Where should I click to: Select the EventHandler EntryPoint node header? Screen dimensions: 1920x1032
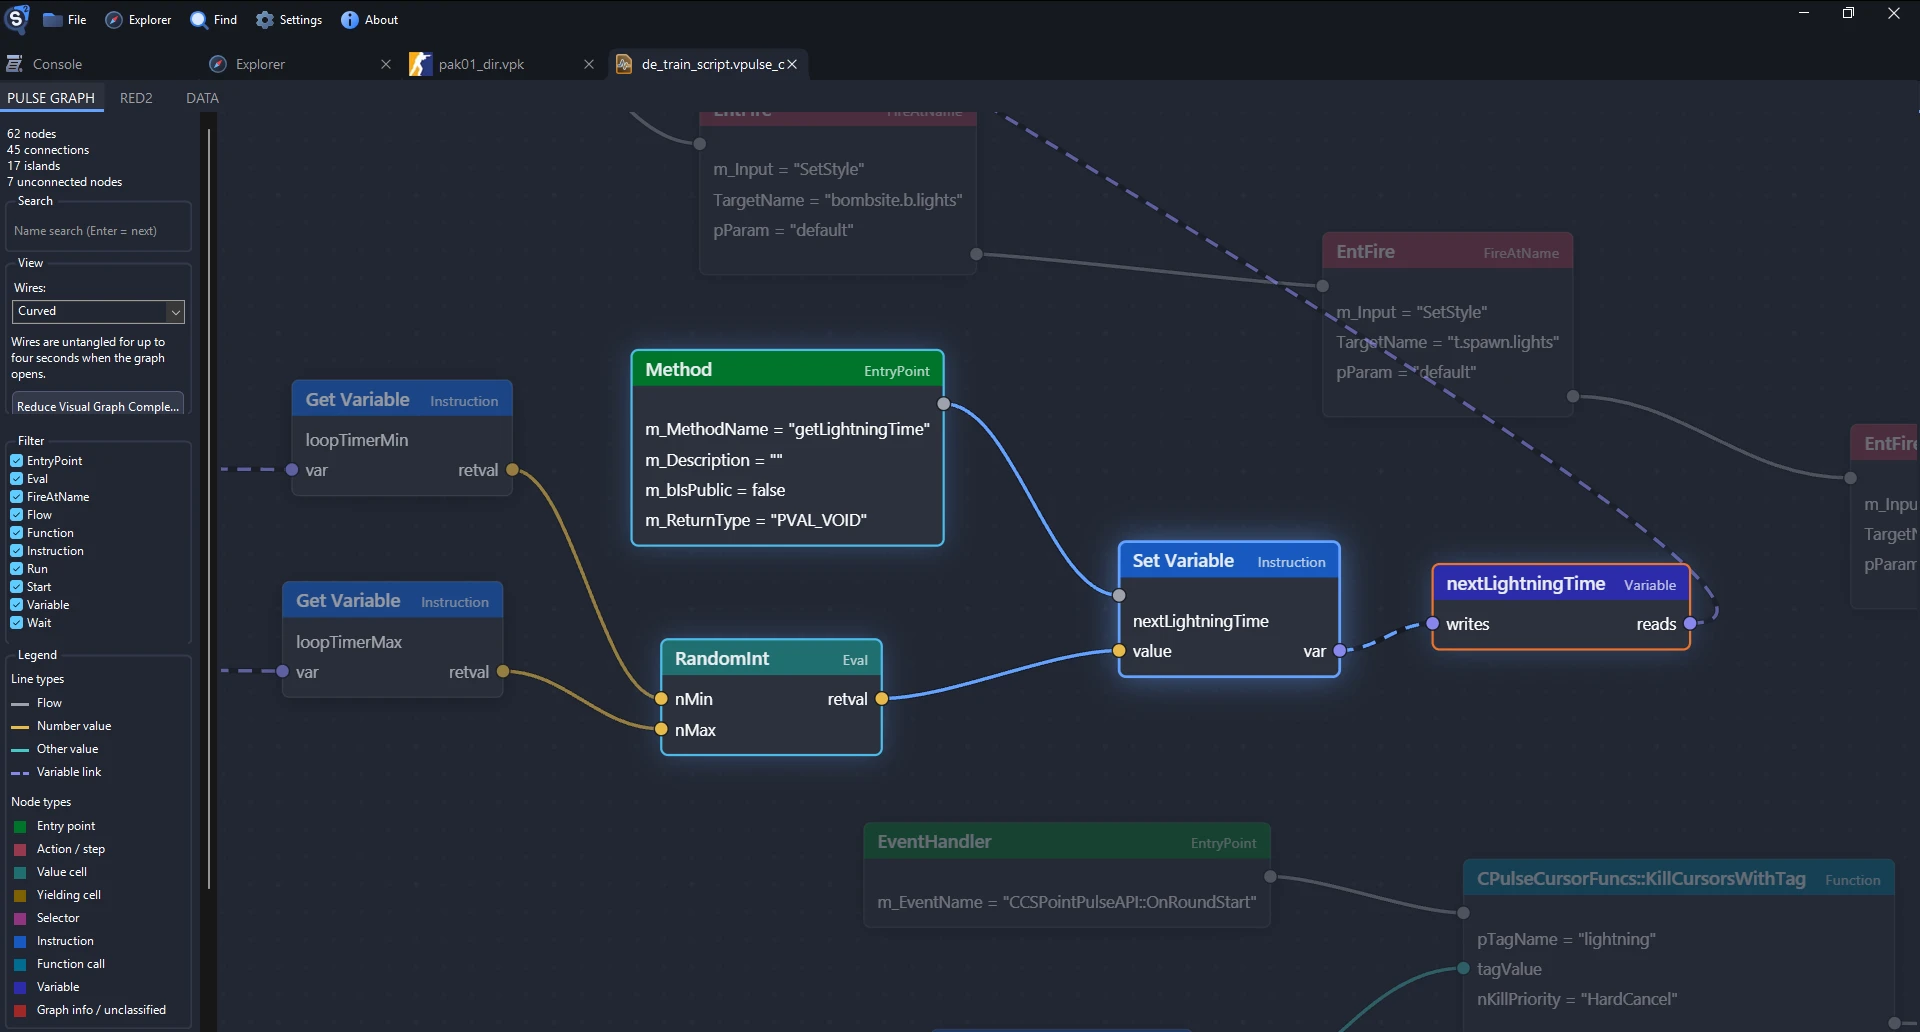pyautogui.click(x=1067, y=842)
